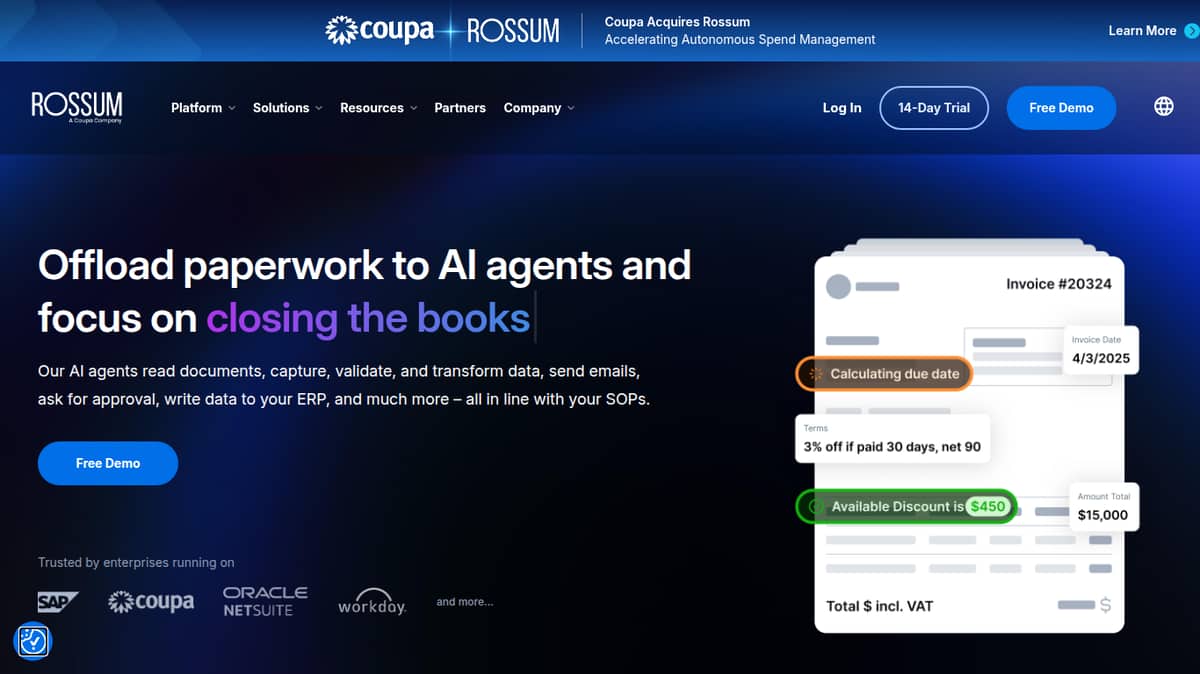Click the Free Demo button below the hero text
The height and width of the screenshot is (674, 1200).
(x=108, y=464)
